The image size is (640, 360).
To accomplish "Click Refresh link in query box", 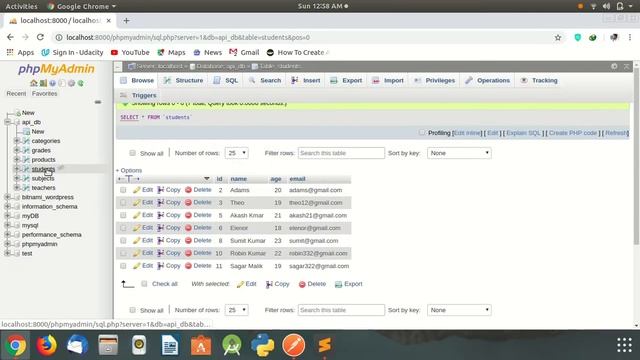I will click(x=616, y=133).
